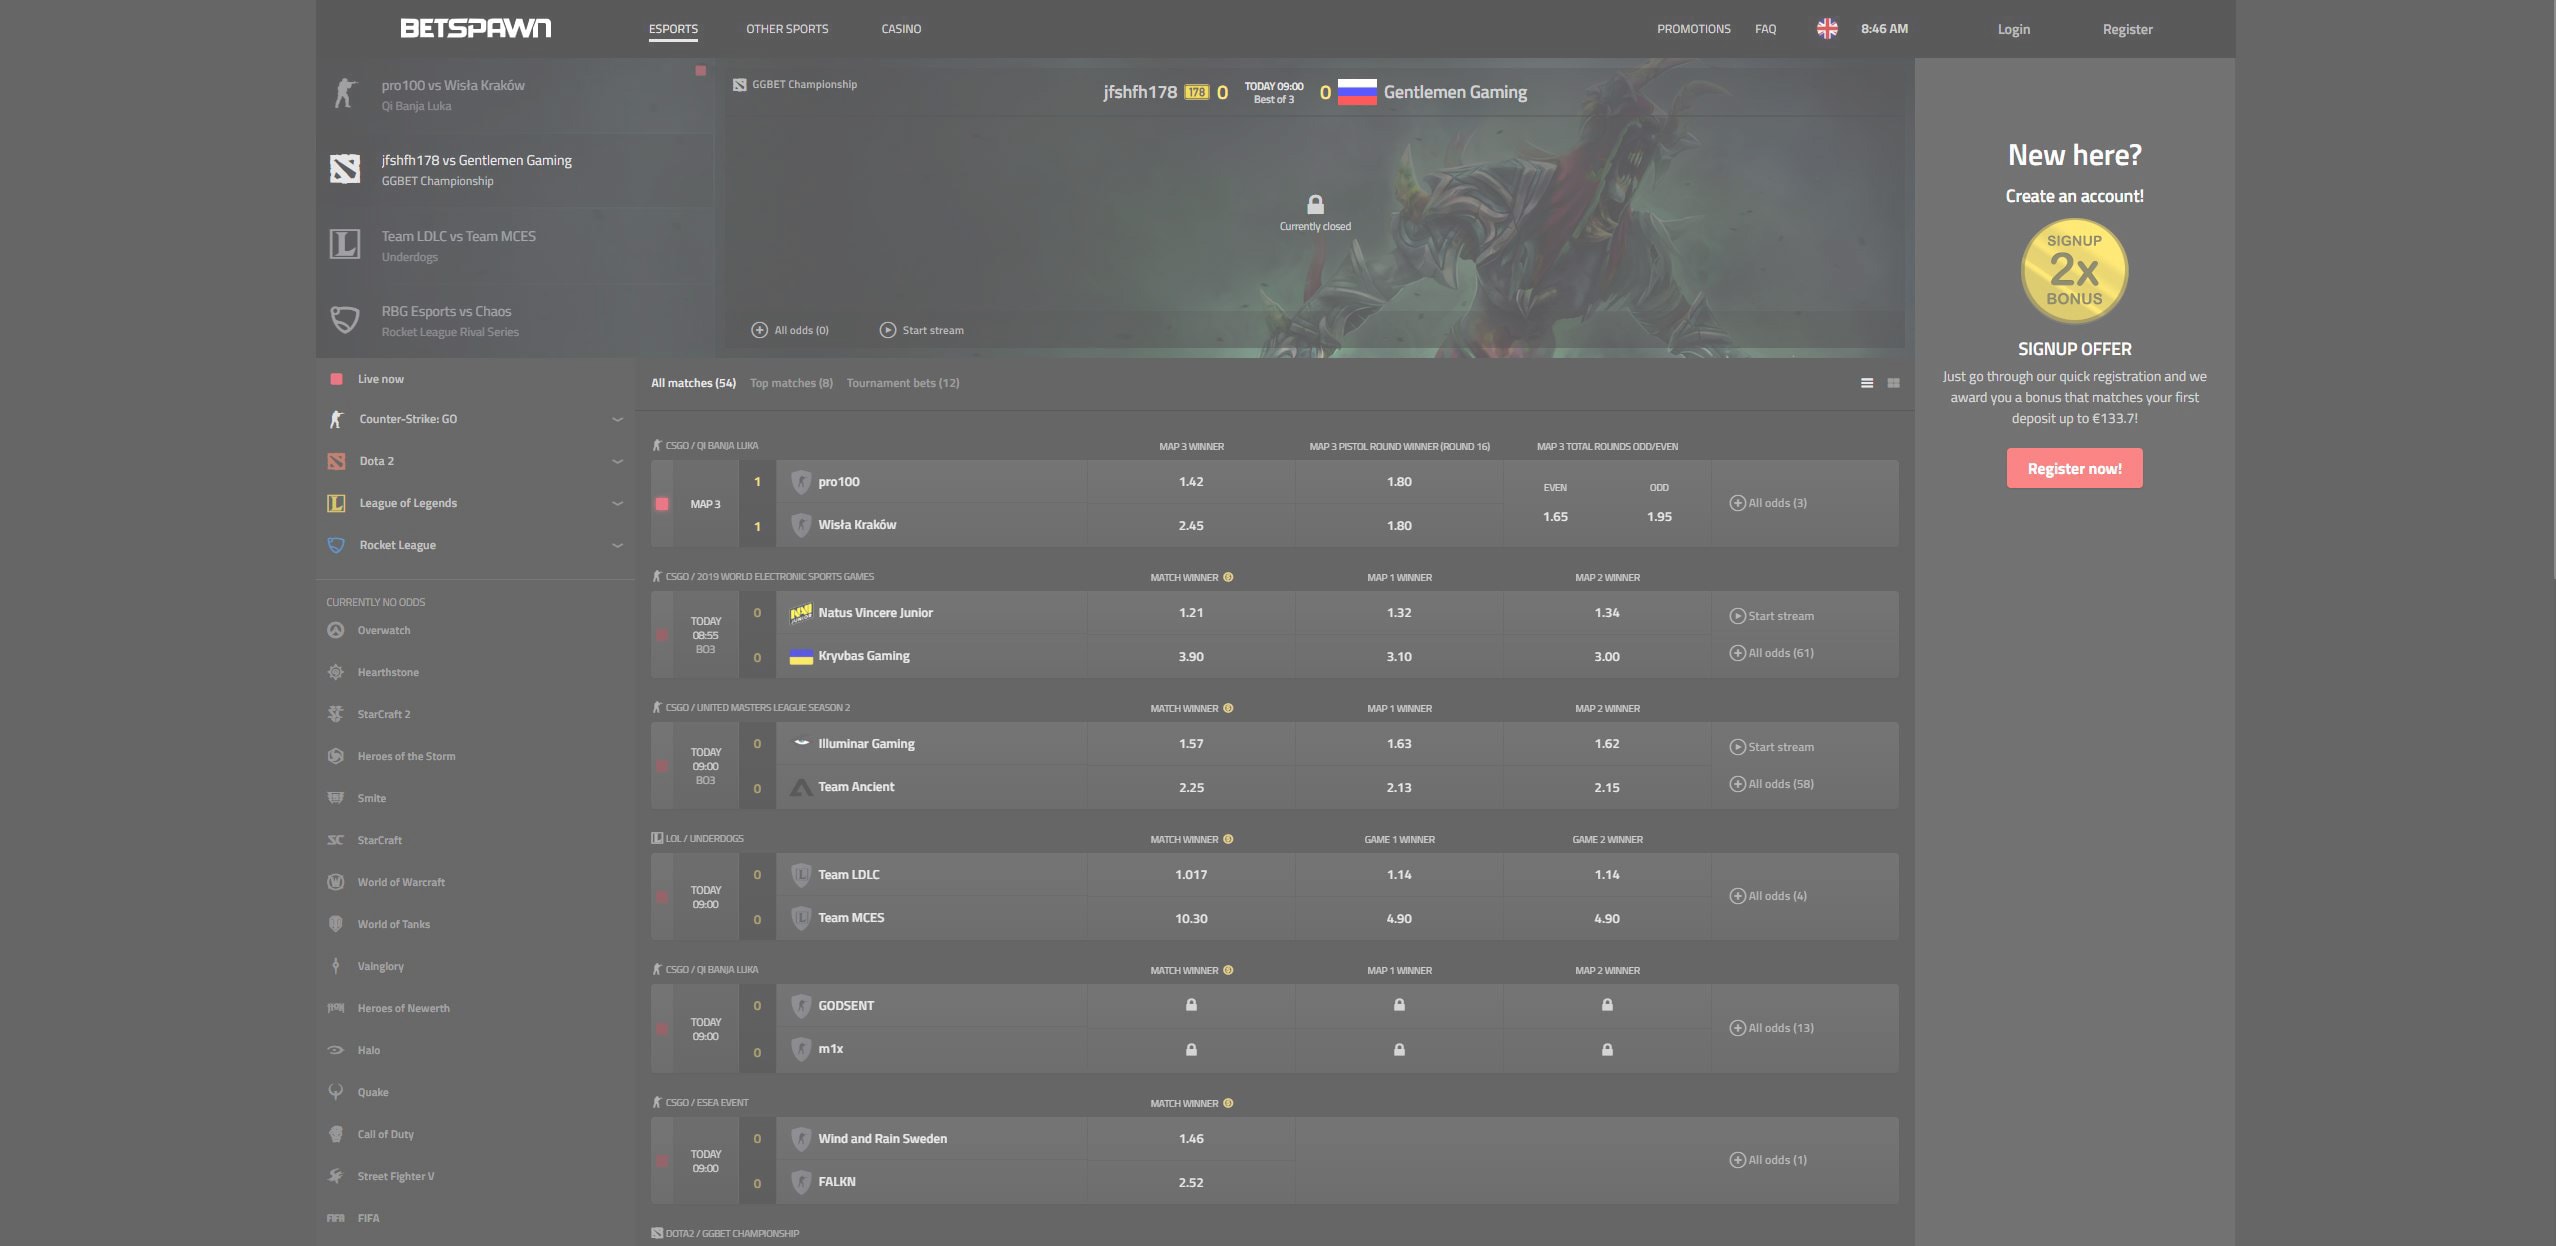The height and width of the screenshot is (1246, 2556).
Task: Open the FAQ page
Action: pyautogui.click(x=1765, y=29)
